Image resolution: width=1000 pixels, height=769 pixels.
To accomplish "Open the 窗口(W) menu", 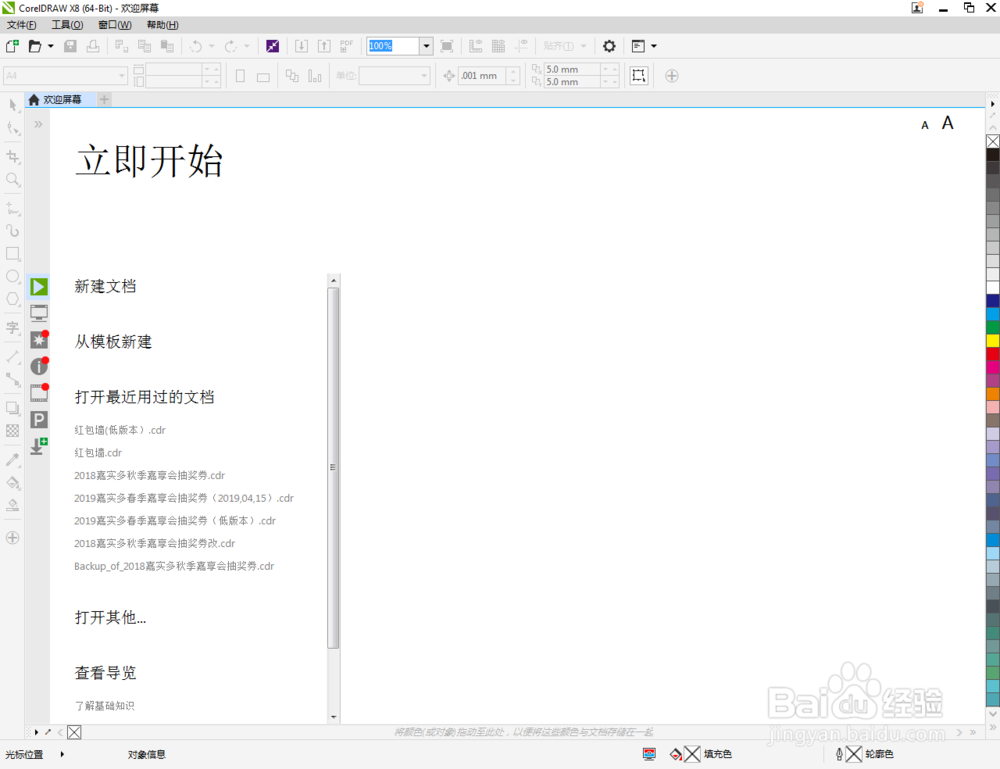I will click(x=115, y=25).
